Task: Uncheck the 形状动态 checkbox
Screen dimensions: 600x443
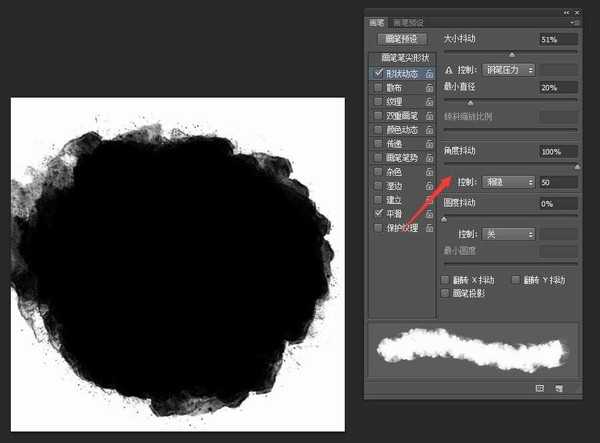Action: tap(378, 73)
